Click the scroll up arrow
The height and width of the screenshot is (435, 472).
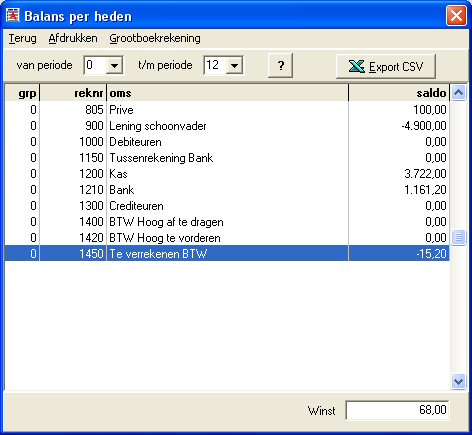click(x=459, y=93)
